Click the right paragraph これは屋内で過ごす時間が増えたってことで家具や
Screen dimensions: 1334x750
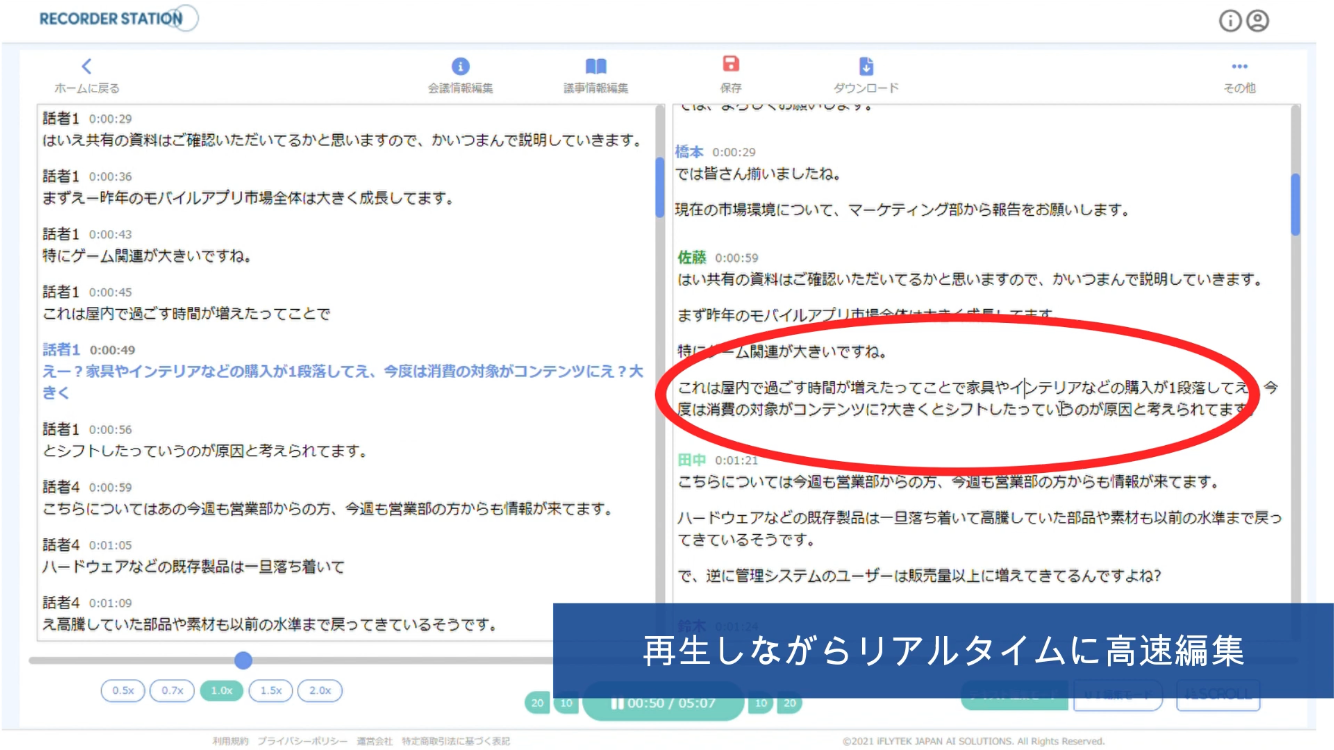(977, 398)
